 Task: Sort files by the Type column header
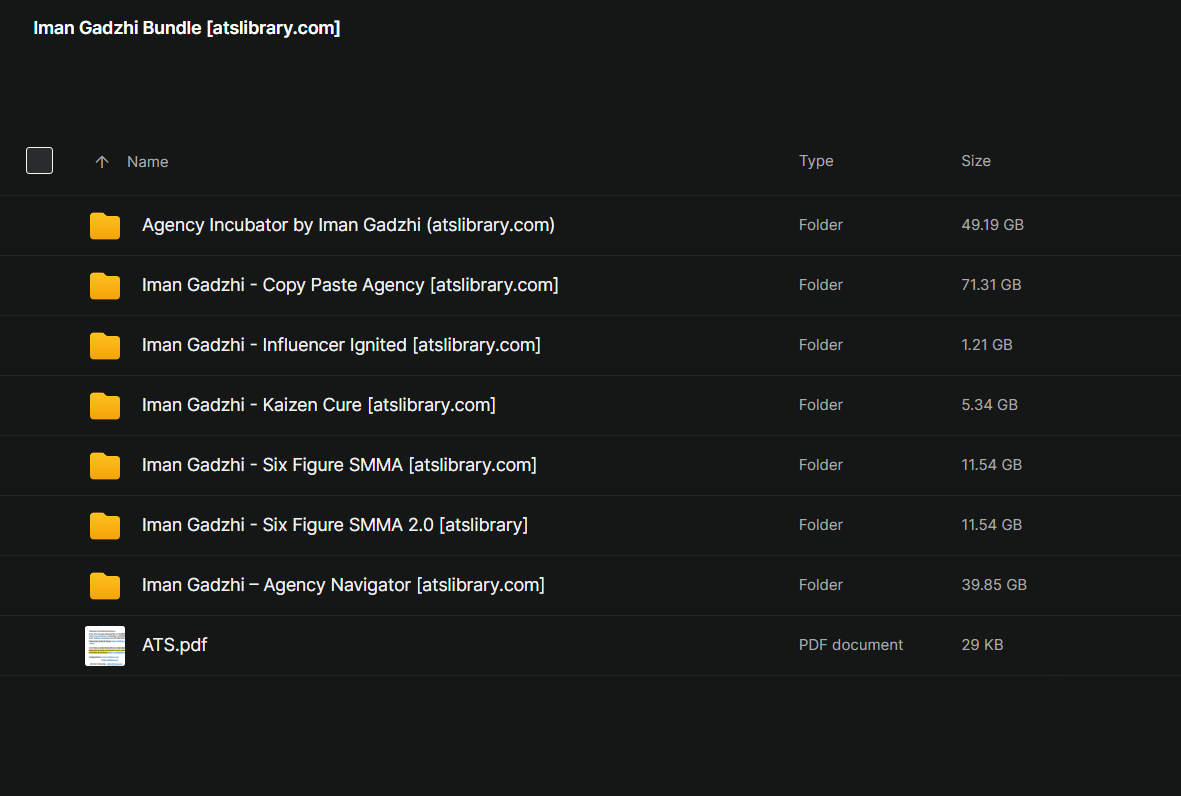click(x=816, y=160)
